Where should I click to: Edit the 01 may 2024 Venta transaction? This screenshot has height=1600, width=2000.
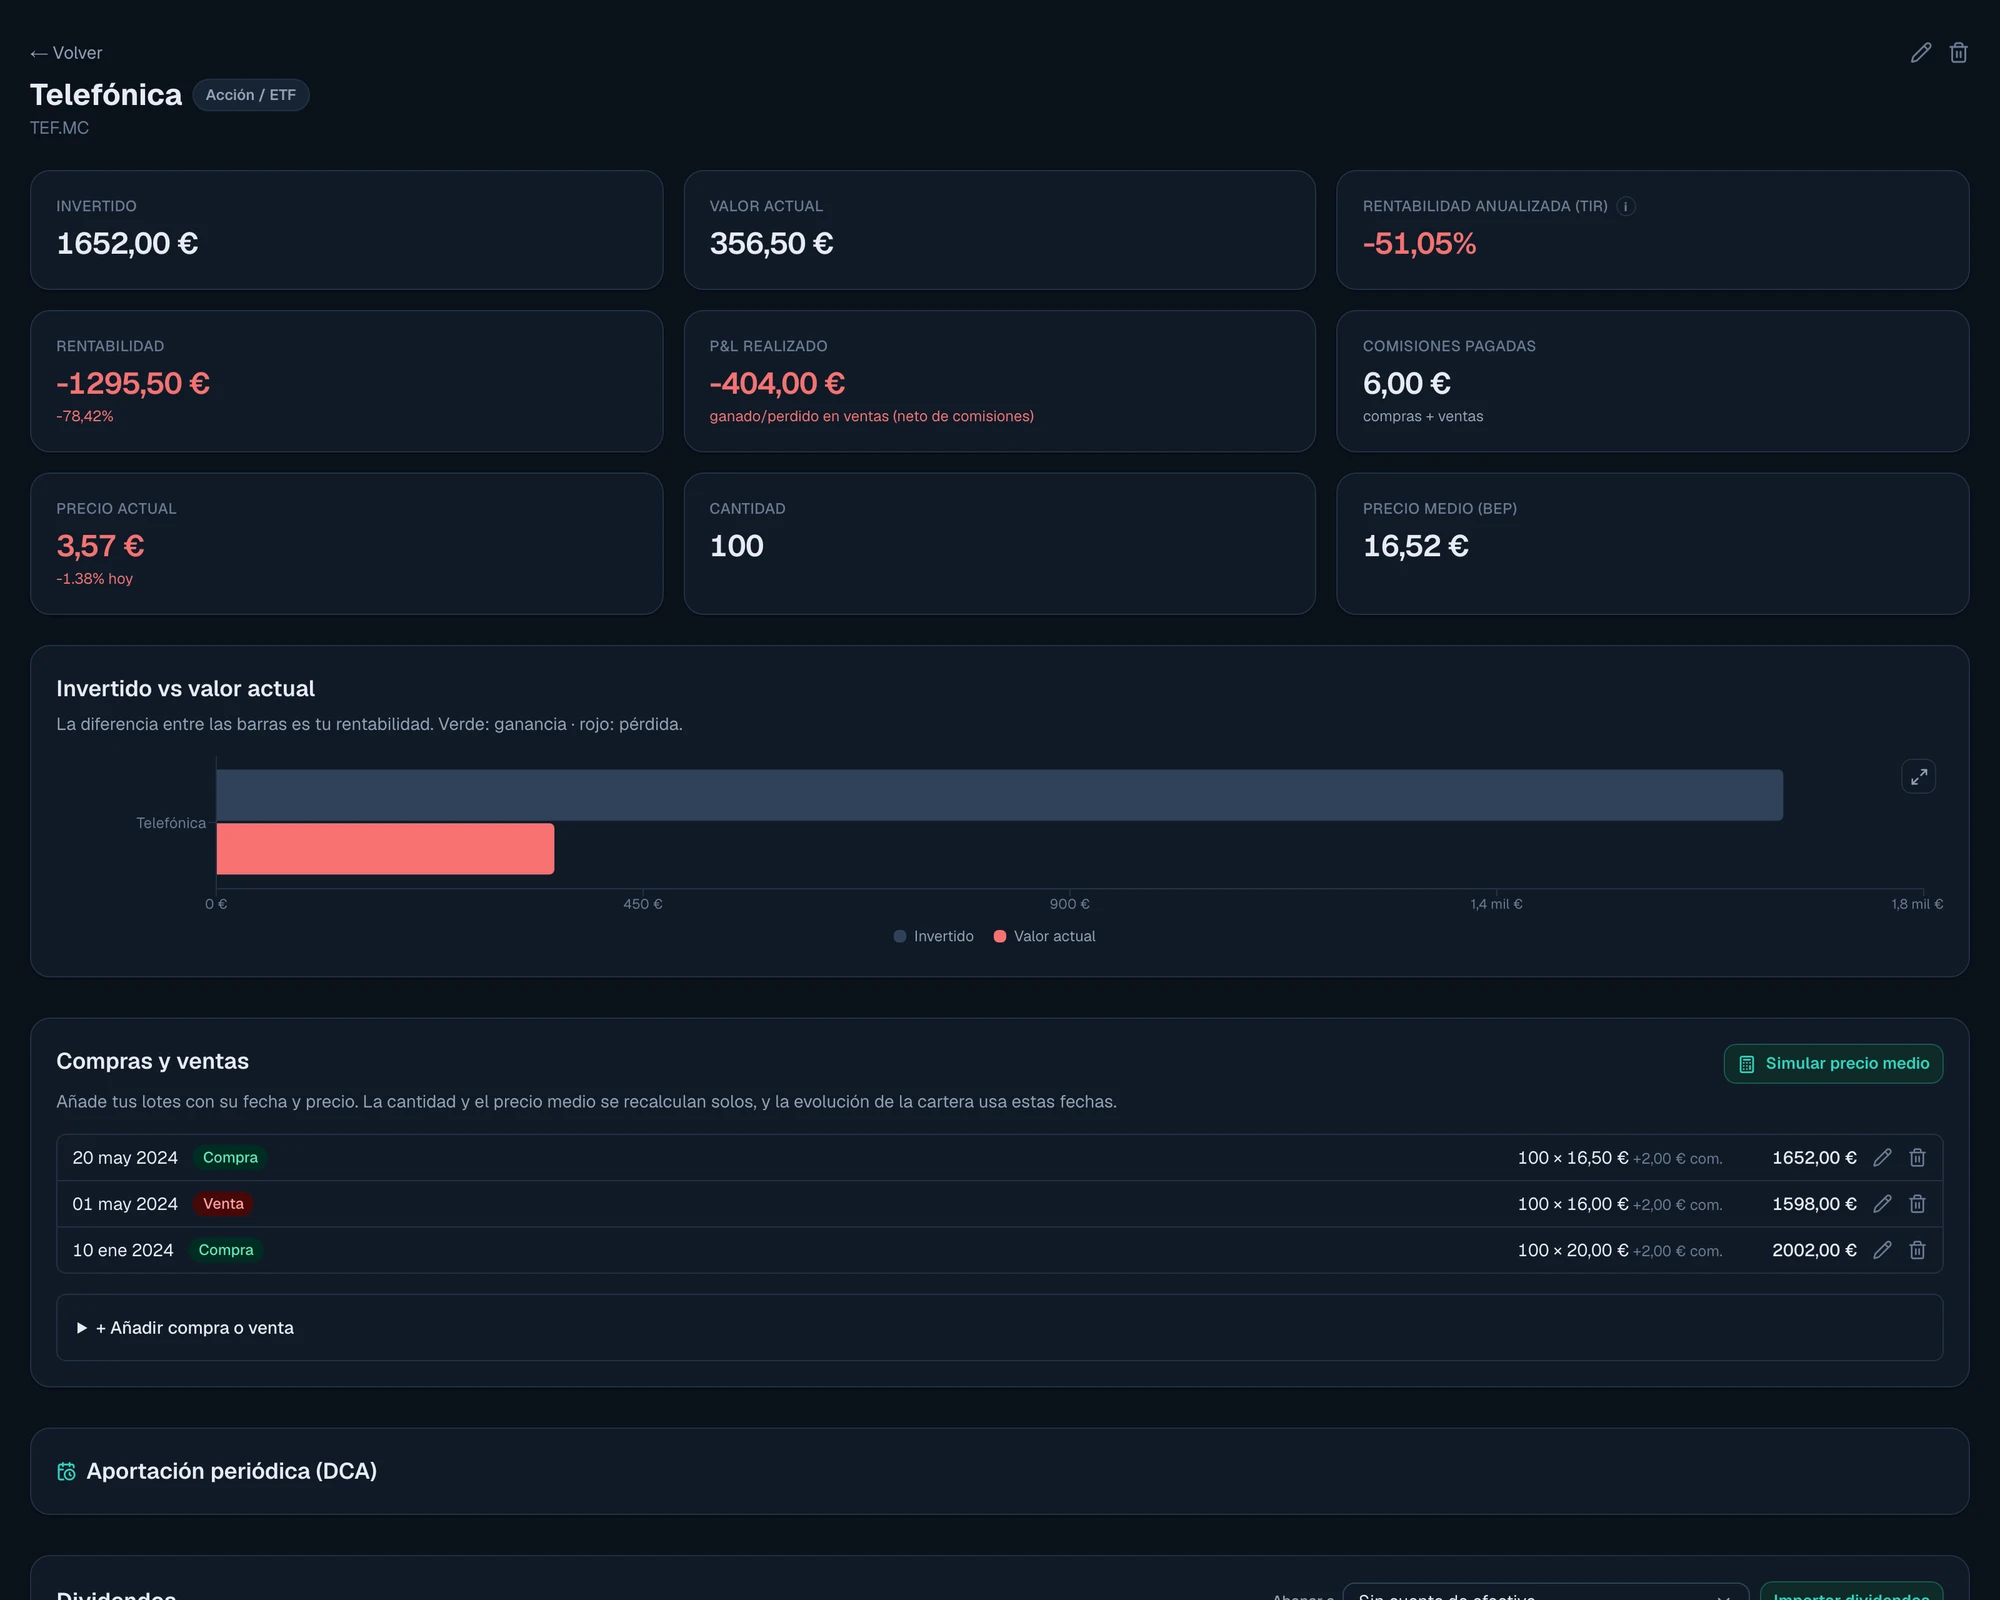coord(1882,1204)
